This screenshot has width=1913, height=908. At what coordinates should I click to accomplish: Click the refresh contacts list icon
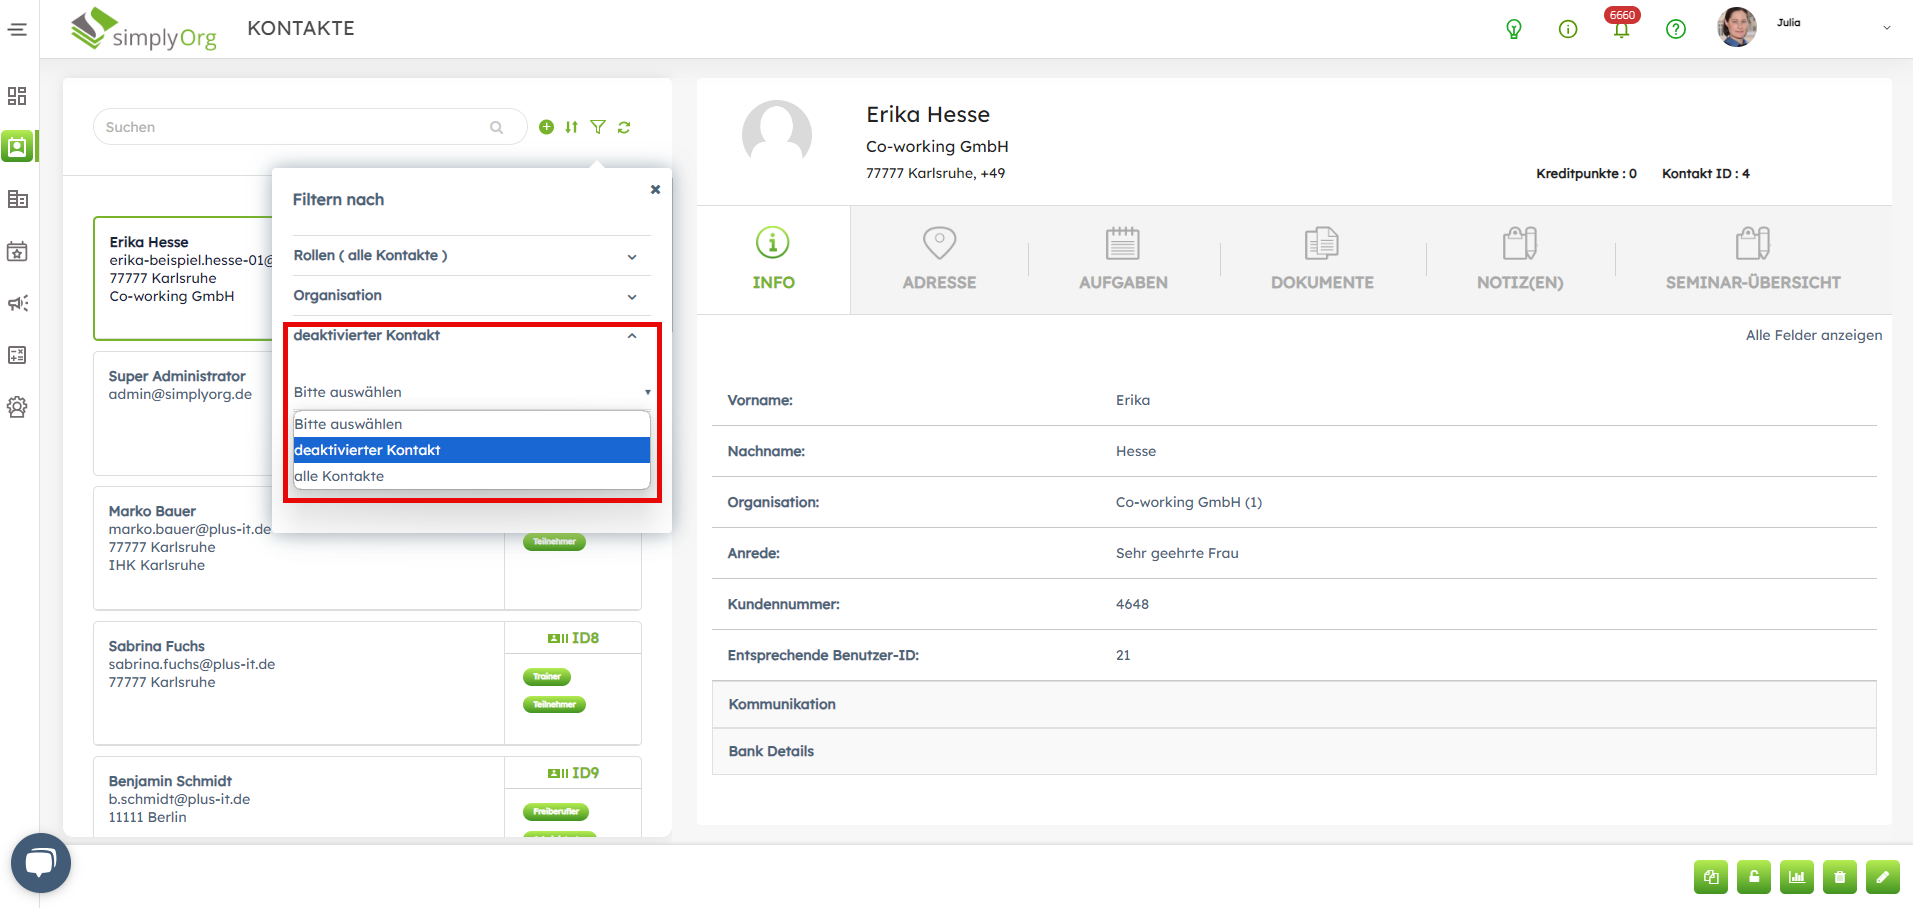624,127
